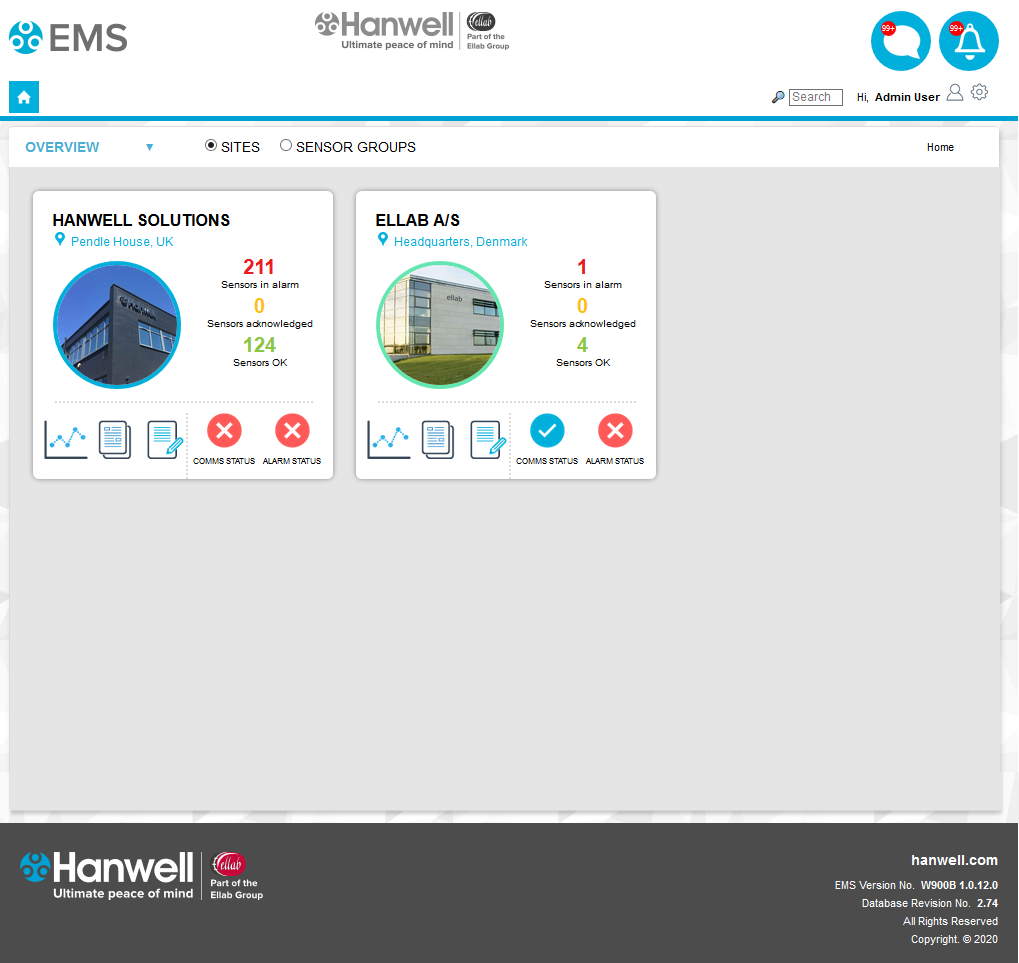Click the EMS logo at top left

pos(68,38)
